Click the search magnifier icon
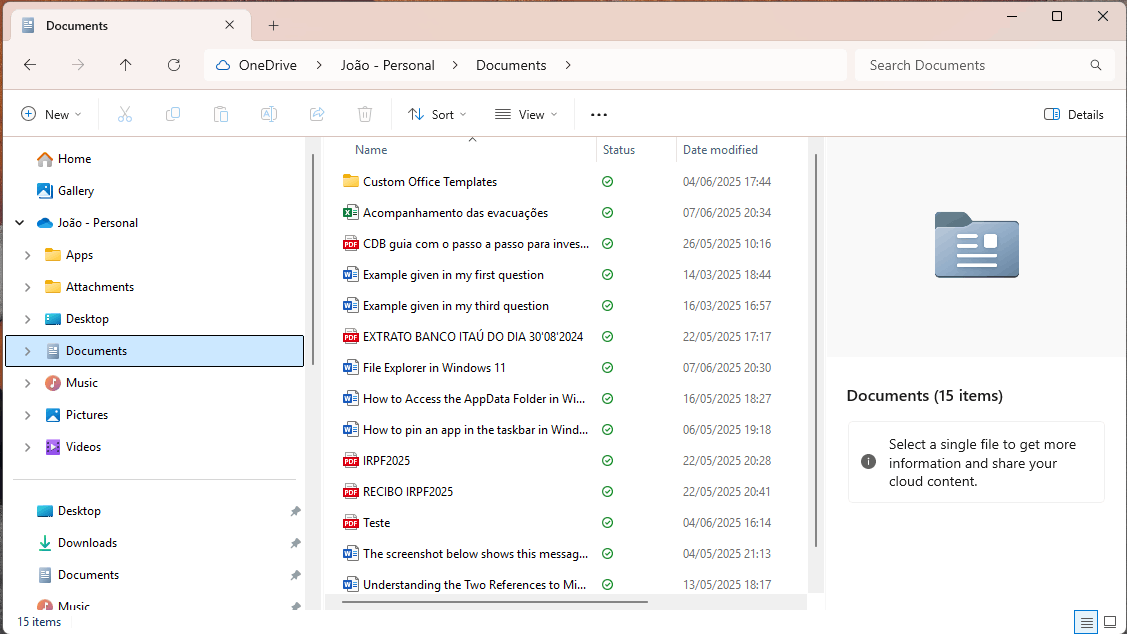 tap(1095, 65)
